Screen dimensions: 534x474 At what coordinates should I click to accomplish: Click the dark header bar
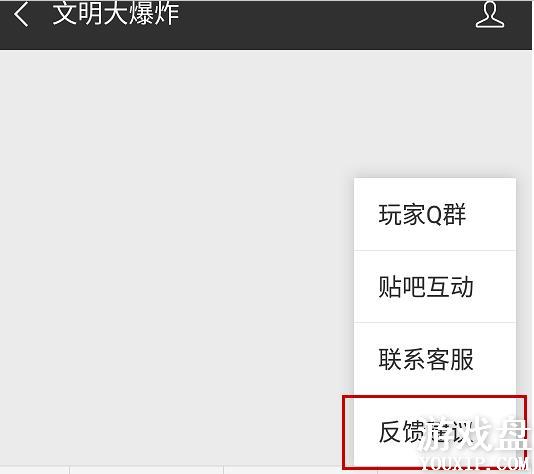266,25
